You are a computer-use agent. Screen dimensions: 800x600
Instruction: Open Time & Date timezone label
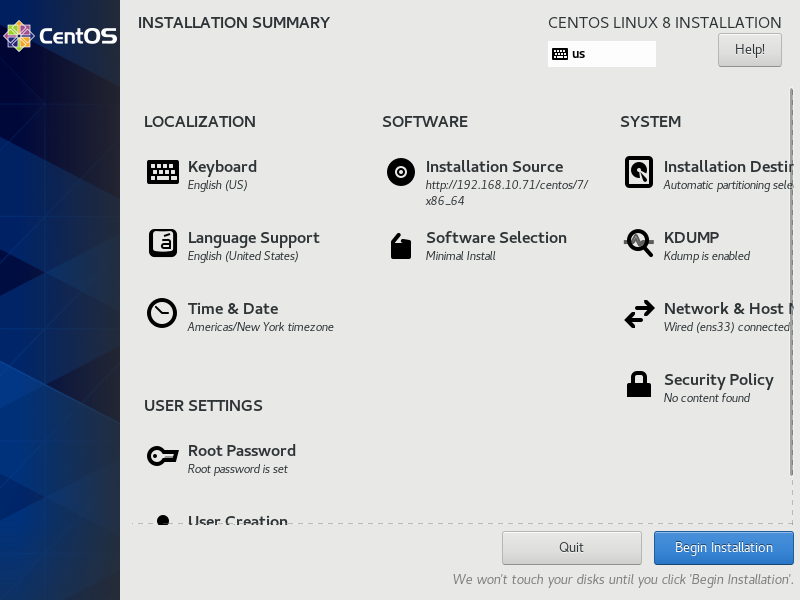pyautogui.click(x=261, y=327)
